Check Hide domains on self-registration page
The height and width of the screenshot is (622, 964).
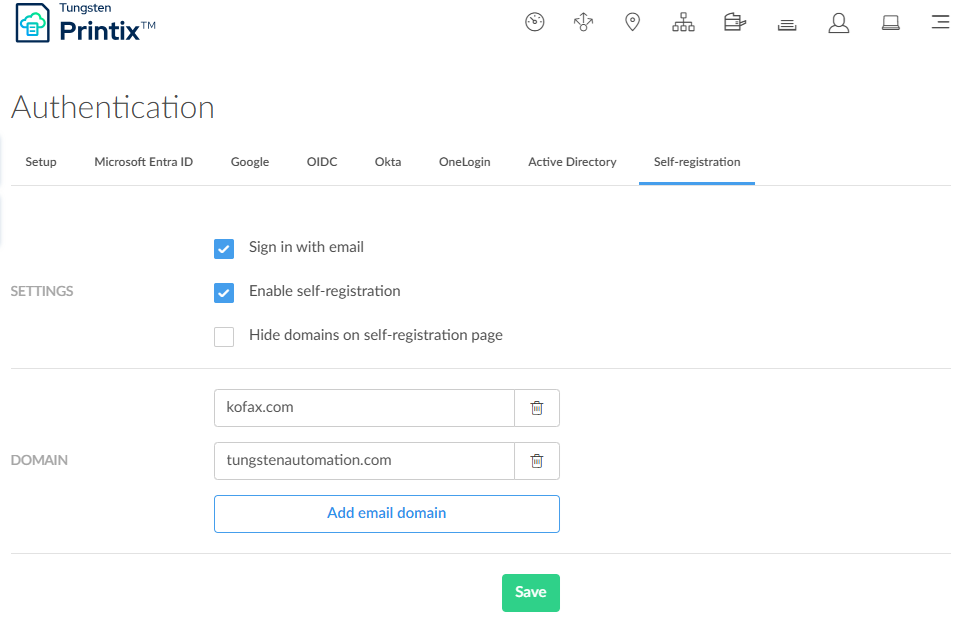[224, 336]
